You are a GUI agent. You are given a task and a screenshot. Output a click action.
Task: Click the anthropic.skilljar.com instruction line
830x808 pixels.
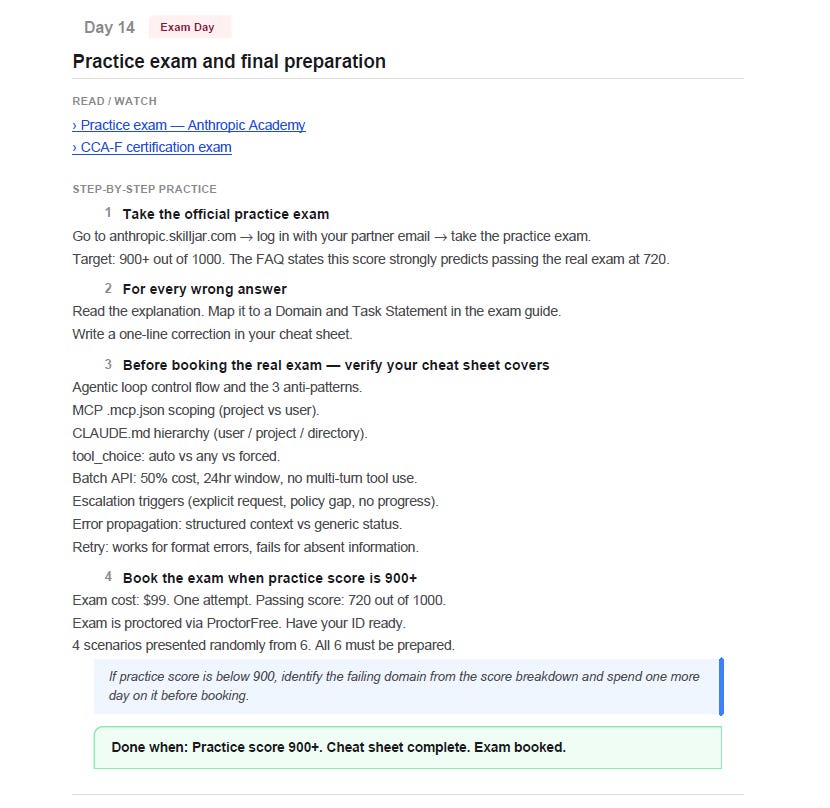tap(331, 237)
